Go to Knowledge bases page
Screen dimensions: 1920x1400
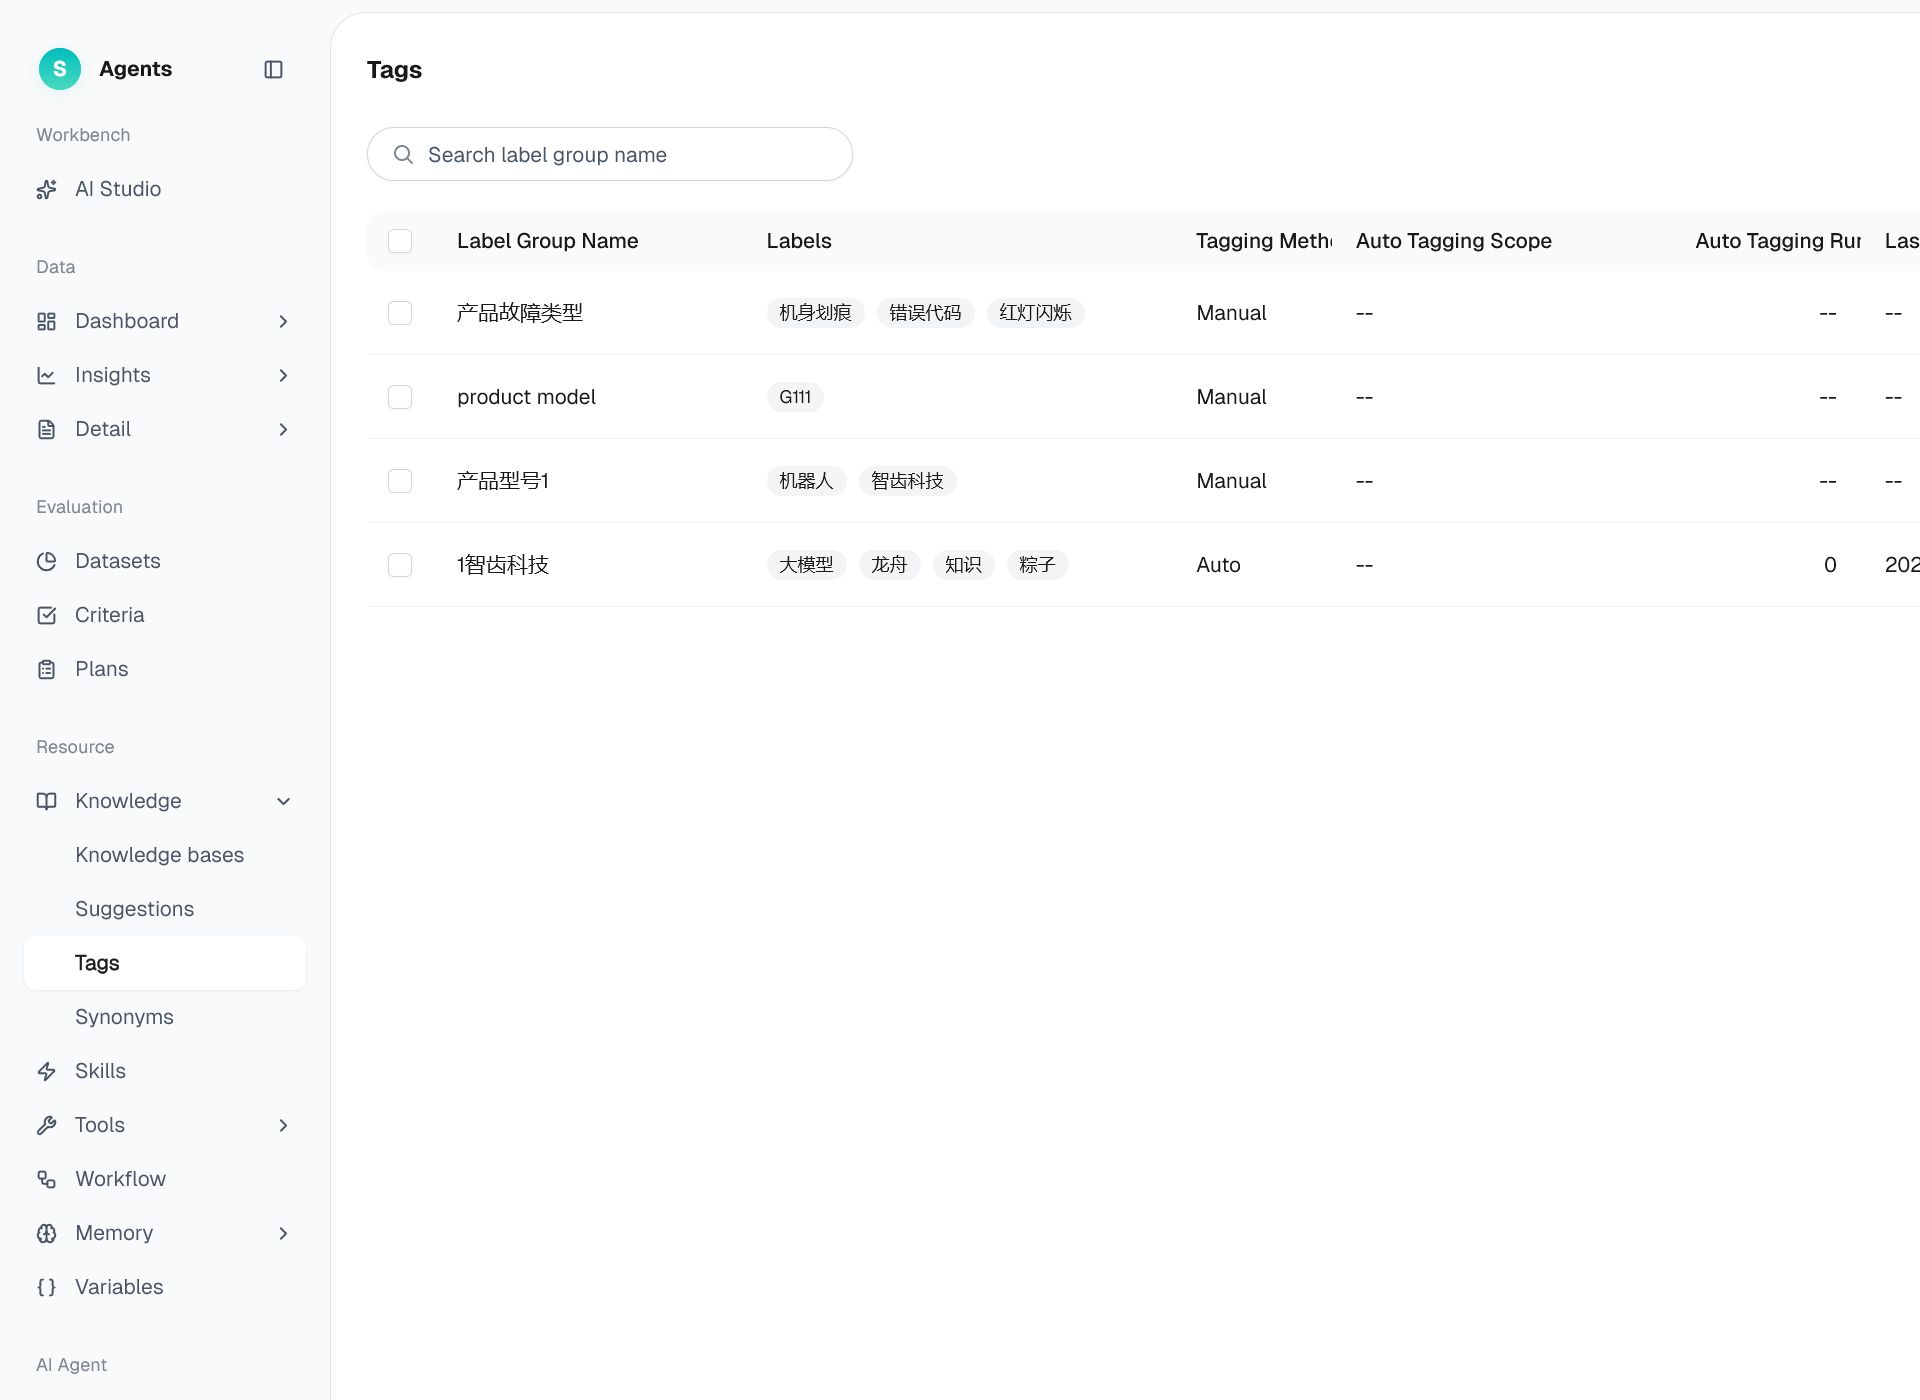[x=165, y=855]
